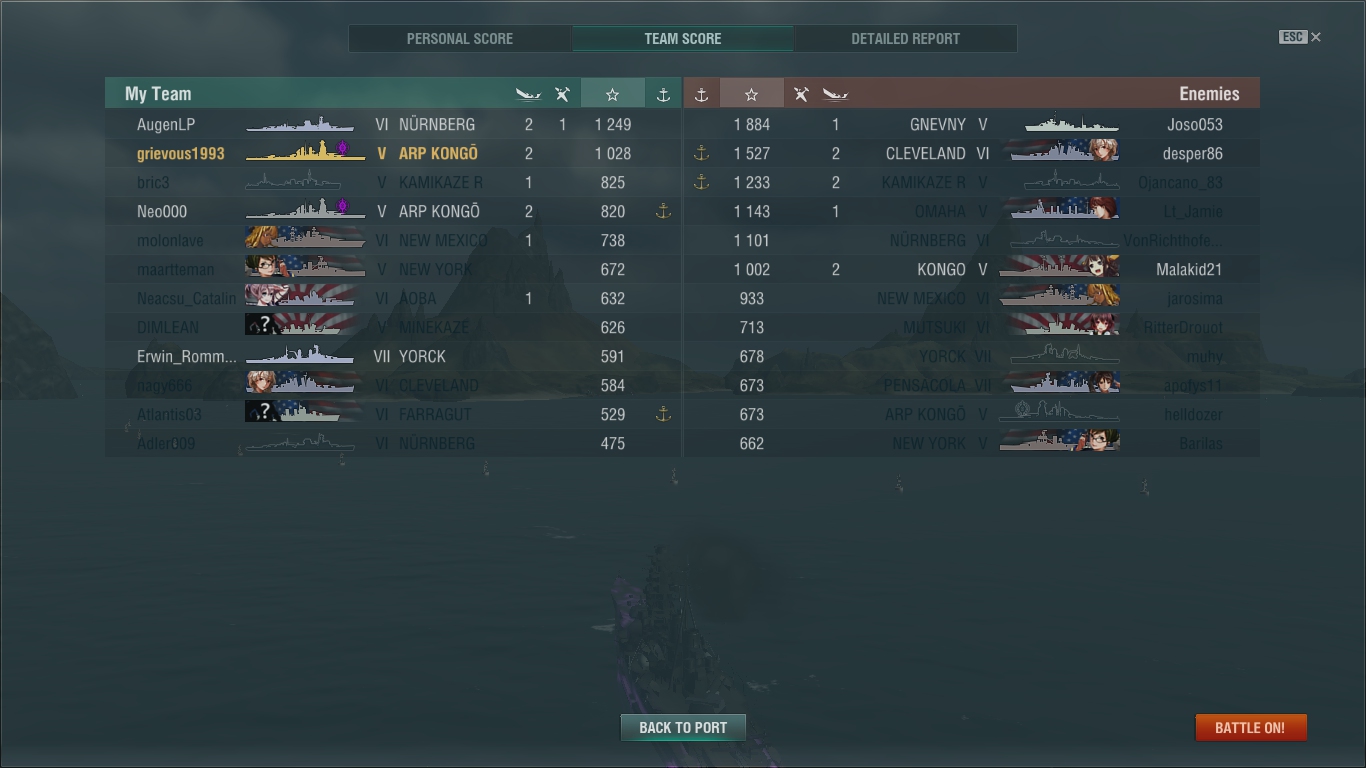Click the Back to Port button
1366x768 pixels.
pos(683,727)
